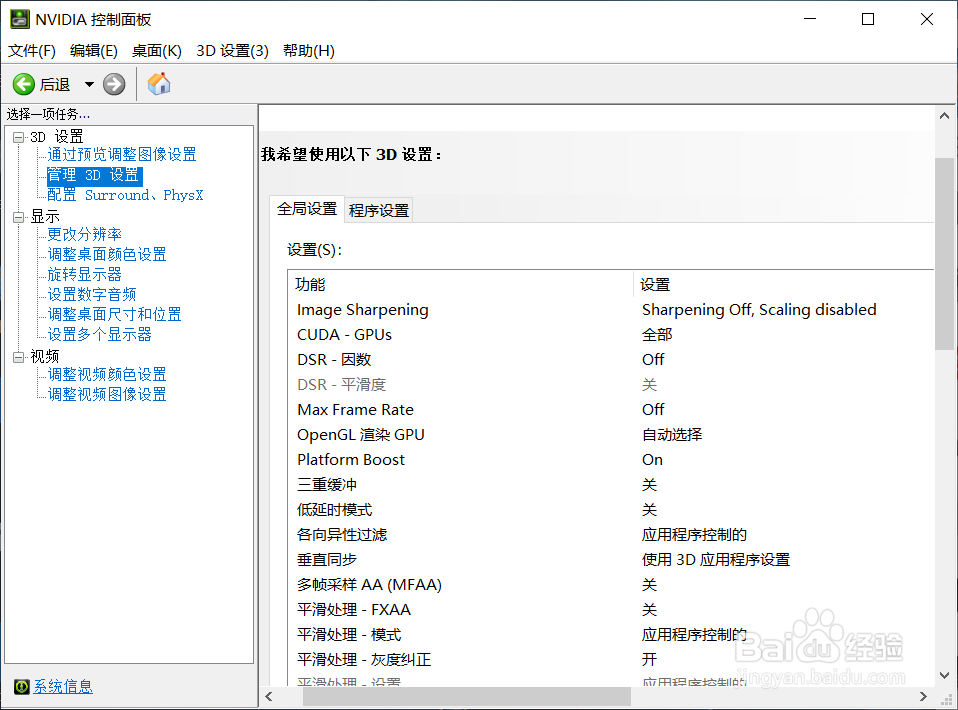Open the 编辑(E) menu
This screenshot has width=958, height=710.
tap(93, 51)
